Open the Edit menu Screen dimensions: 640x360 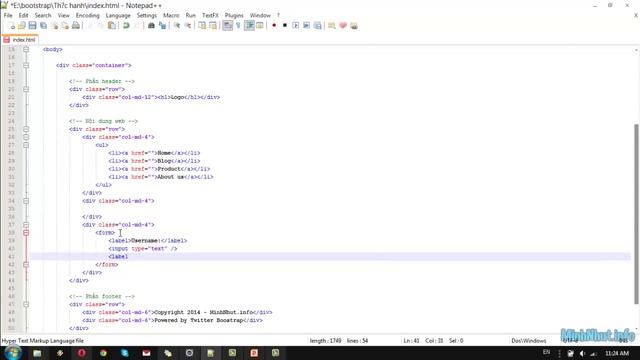23,16
